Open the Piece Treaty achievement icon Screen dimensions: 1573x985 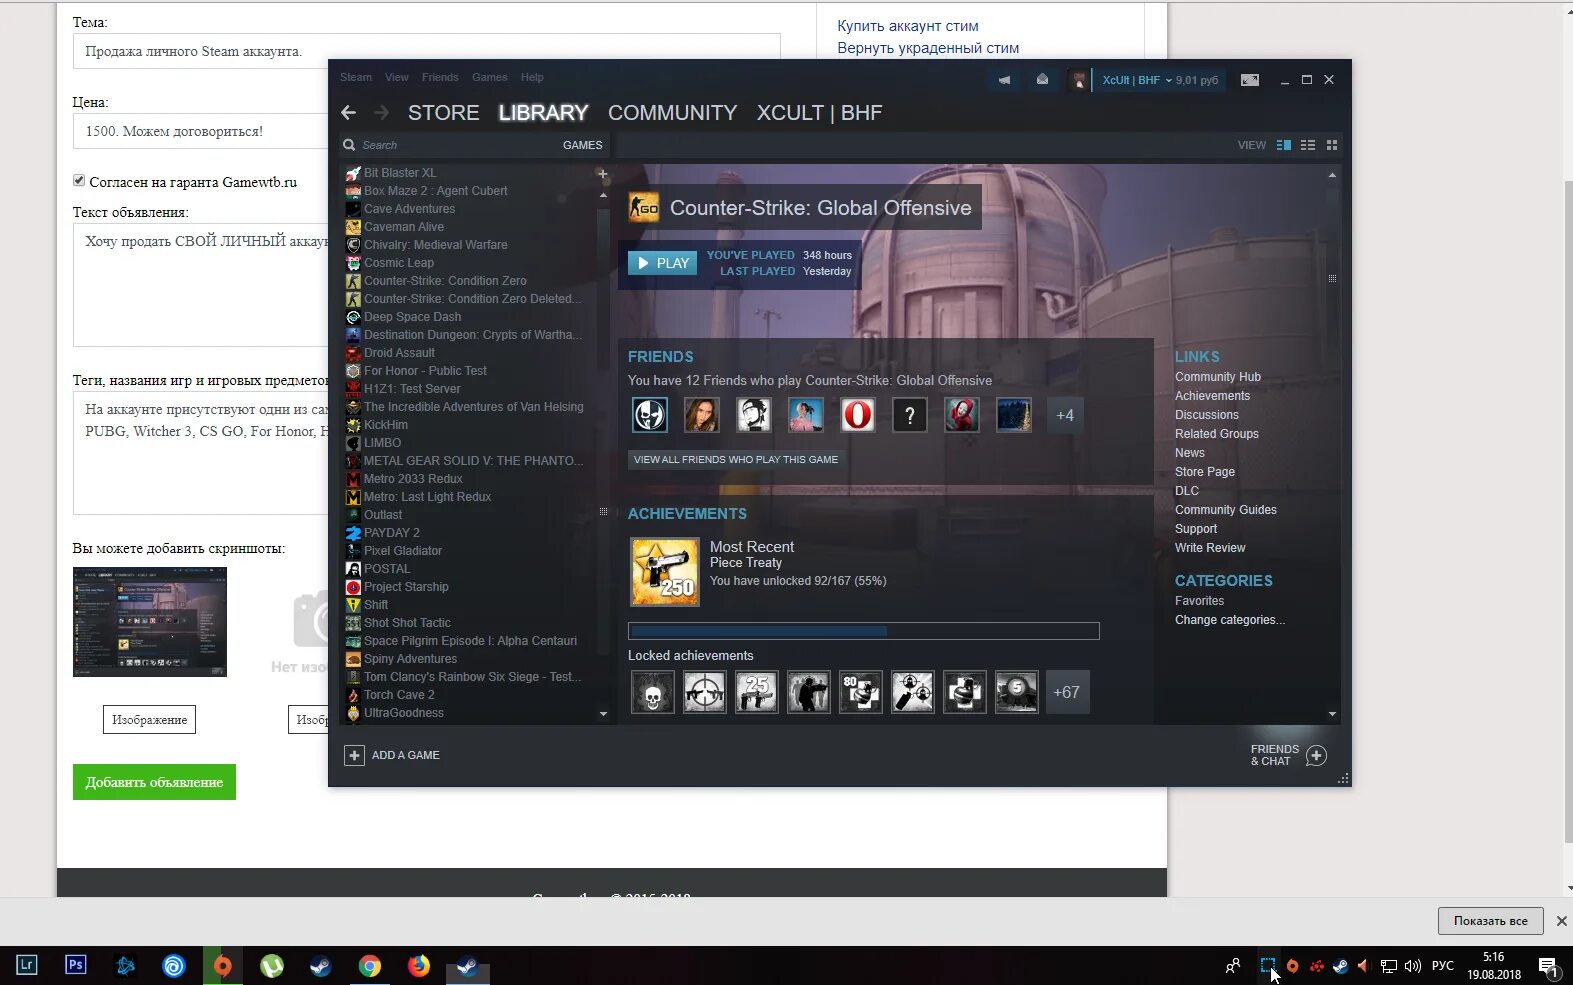665,572
